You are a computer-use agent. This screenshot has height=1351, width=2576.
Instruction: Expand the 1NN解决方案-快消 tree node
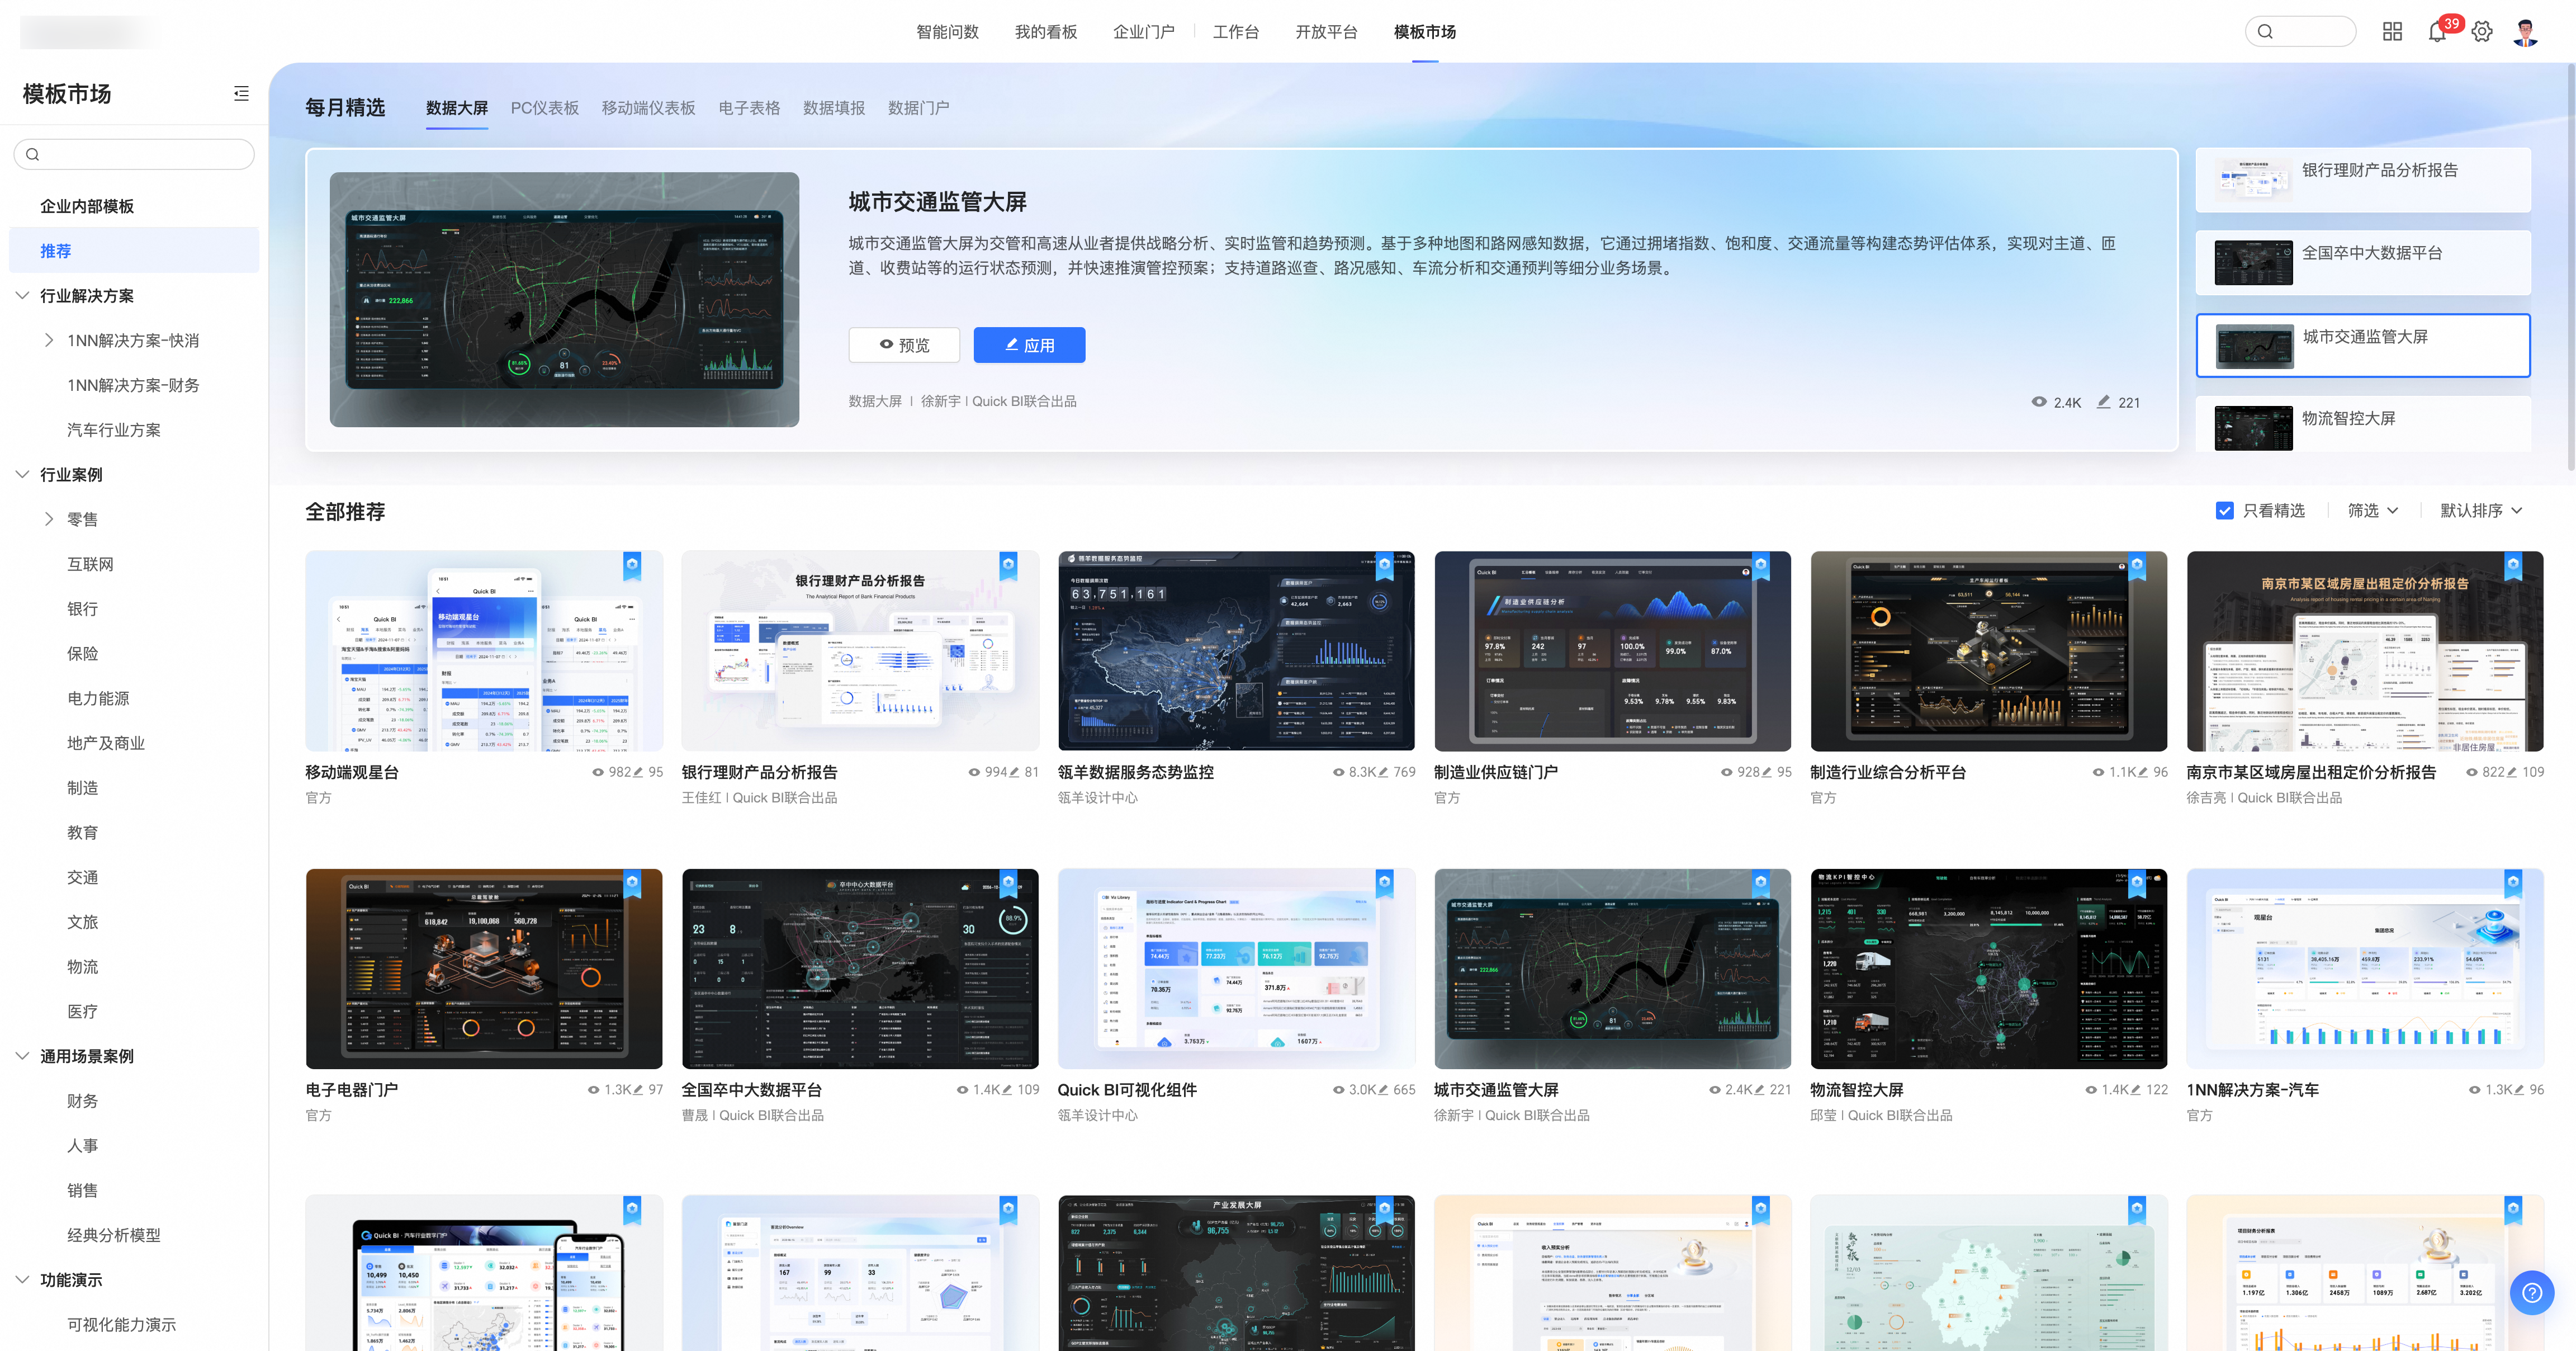click(x=49, y=340)
